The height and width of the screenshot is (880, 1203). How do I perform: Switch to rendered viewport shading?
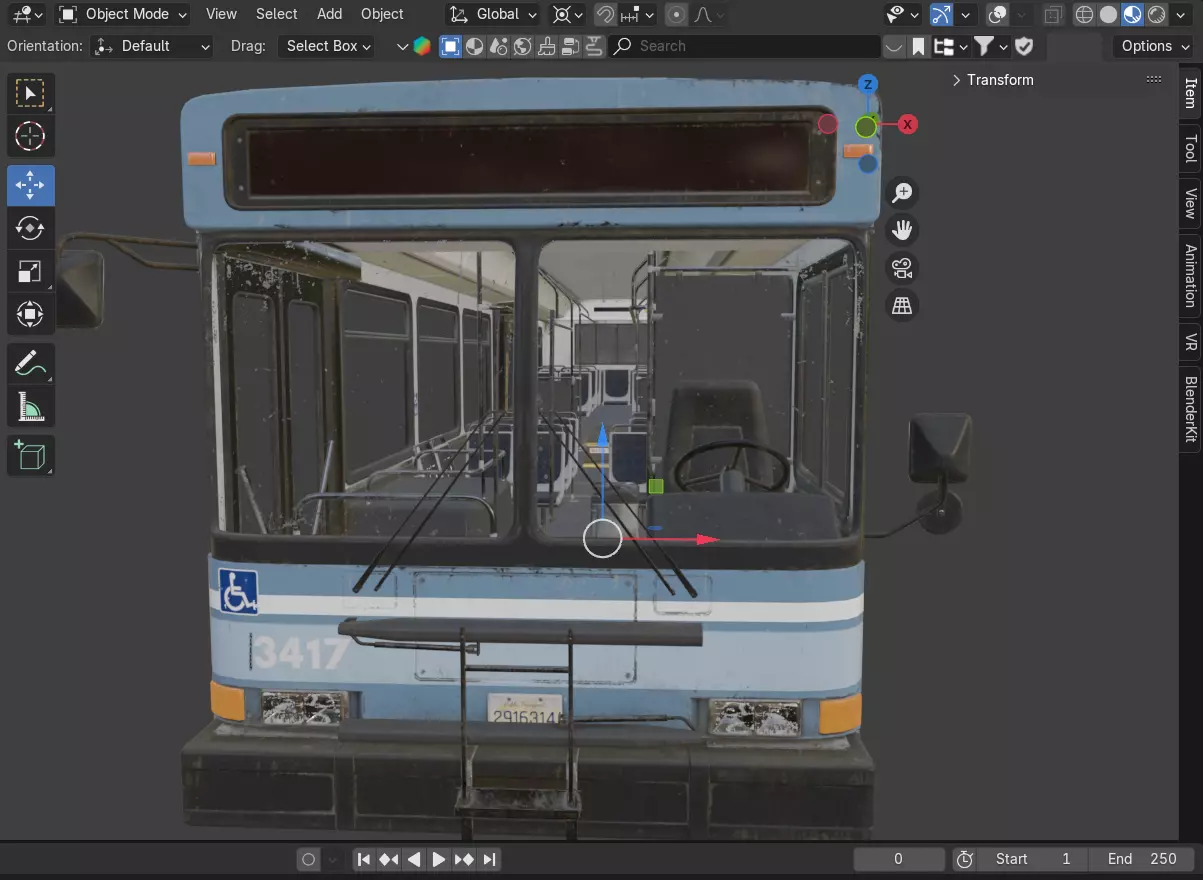coord(1157,15)
